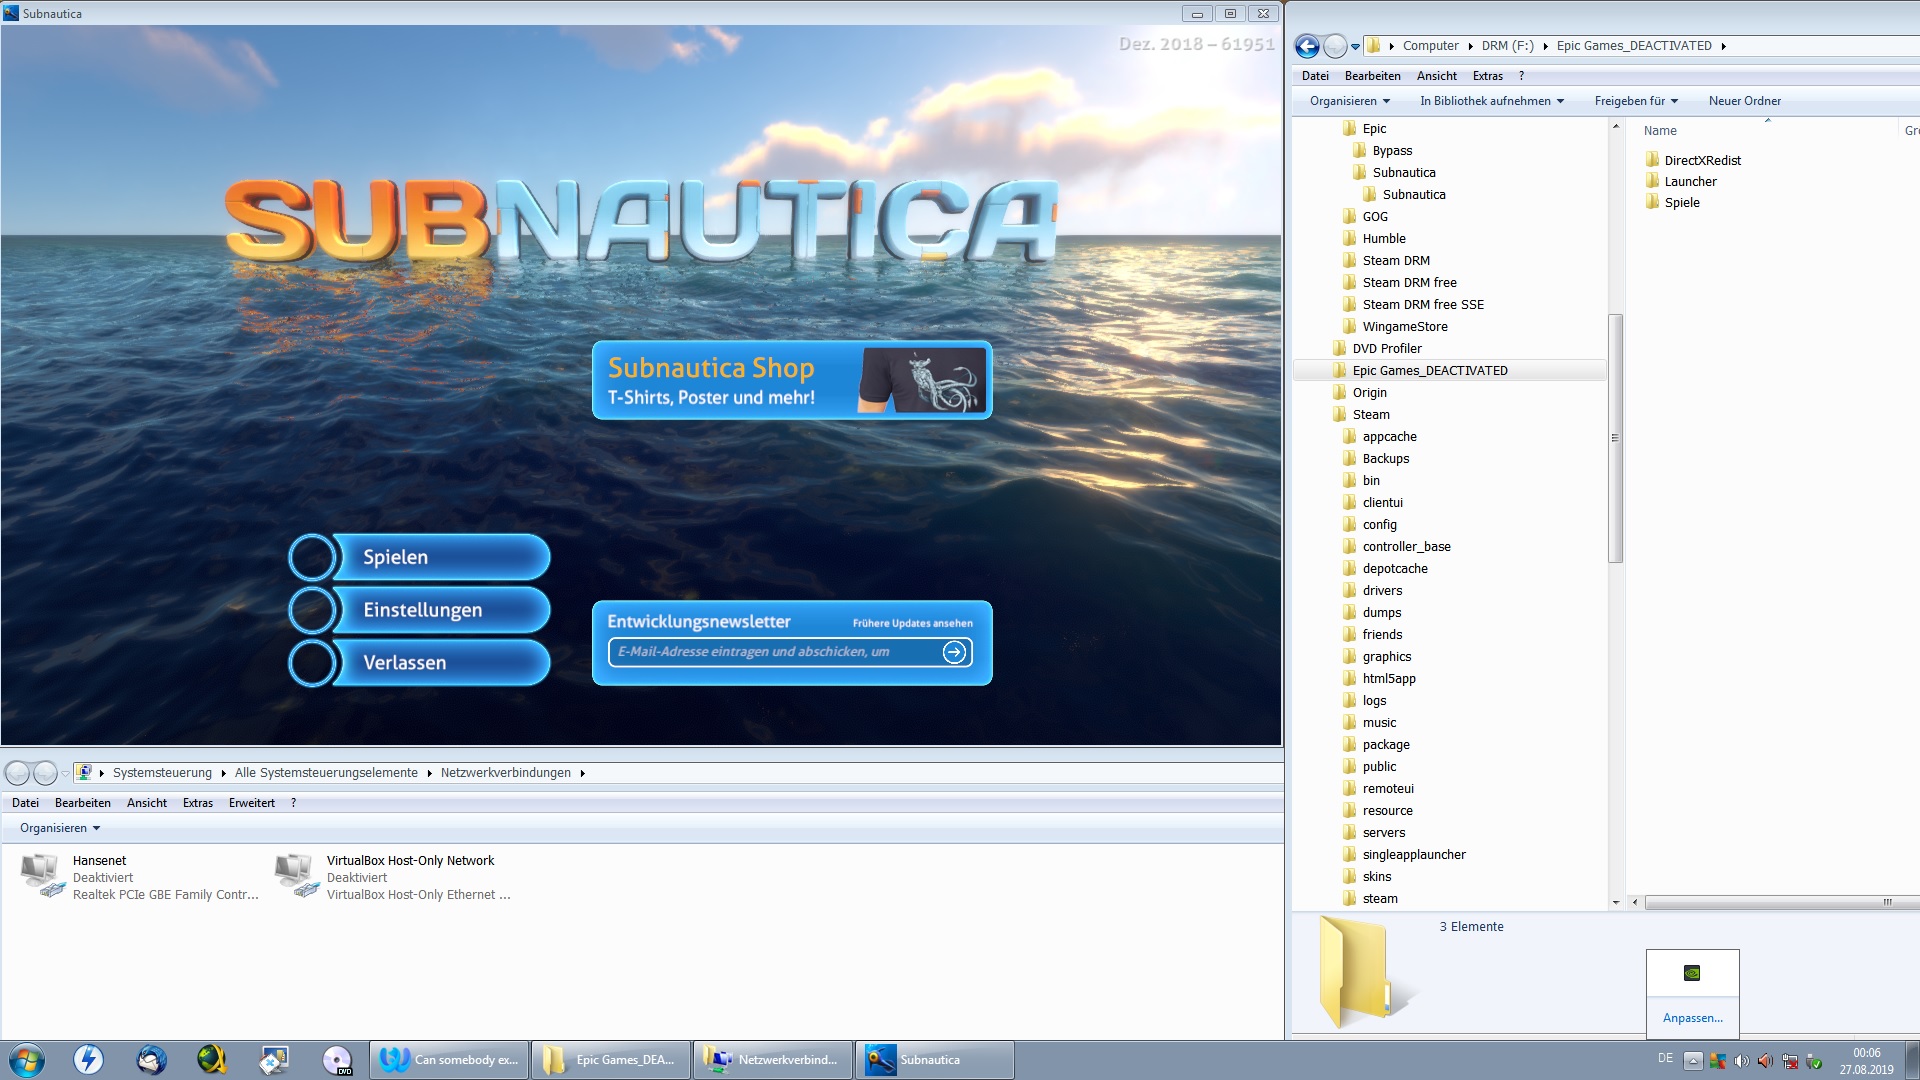The width and height of the screenshot is (1920, 1080).
Task: Click Alle Systemsteuerungselemente breadcrumb
Action: (326, 773)
